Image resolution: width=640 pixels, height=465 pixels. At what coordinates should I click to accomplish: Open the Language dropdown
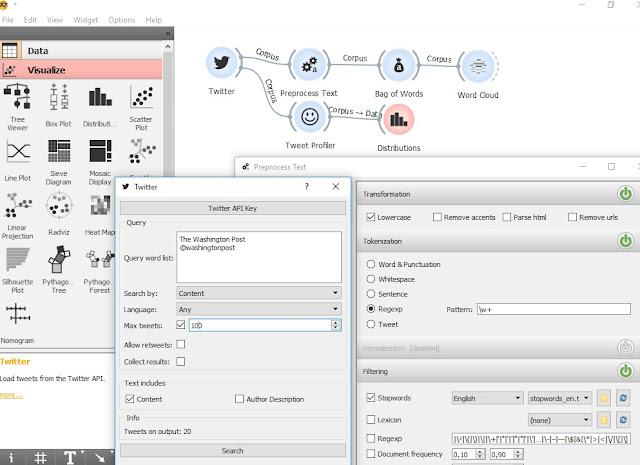click(259, 309)
